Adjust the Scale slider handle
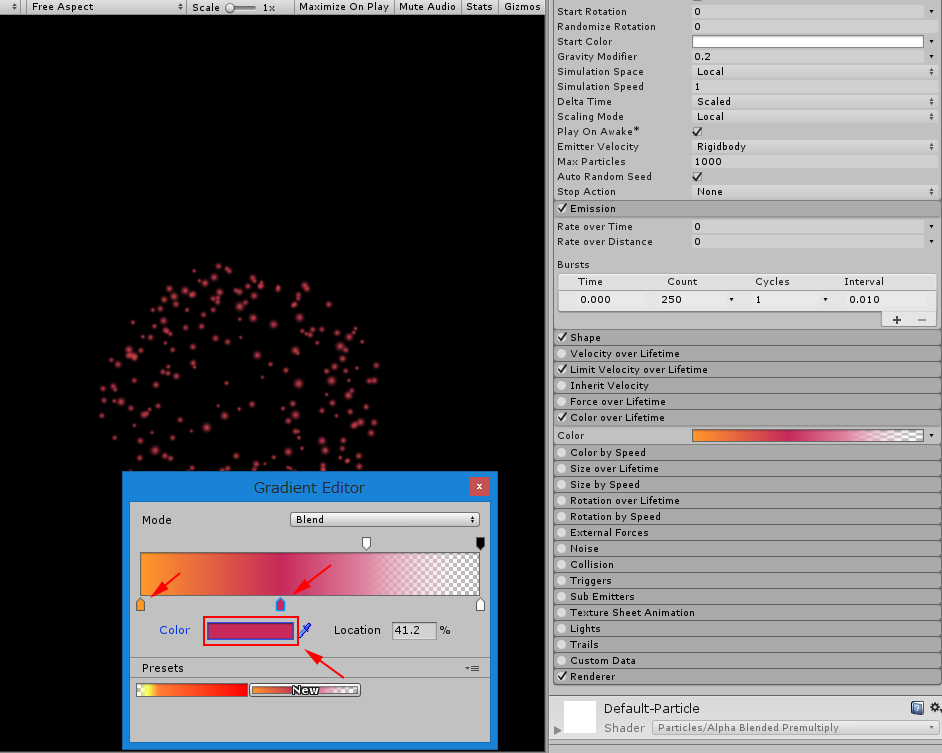 [230, 8]
